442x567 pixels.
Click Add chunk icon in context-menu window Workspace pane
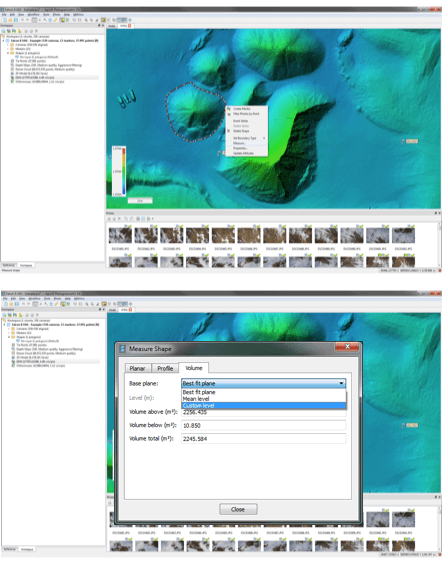coord(3,31)
